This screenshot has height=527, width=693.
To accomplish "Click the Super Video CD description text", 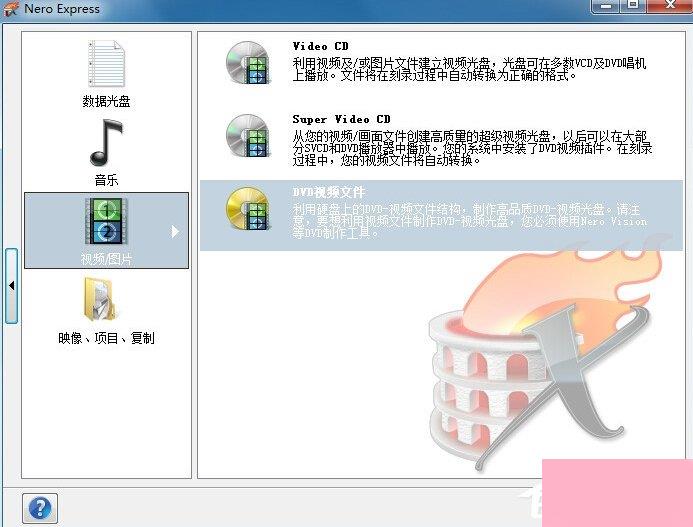I will [472, 148].
